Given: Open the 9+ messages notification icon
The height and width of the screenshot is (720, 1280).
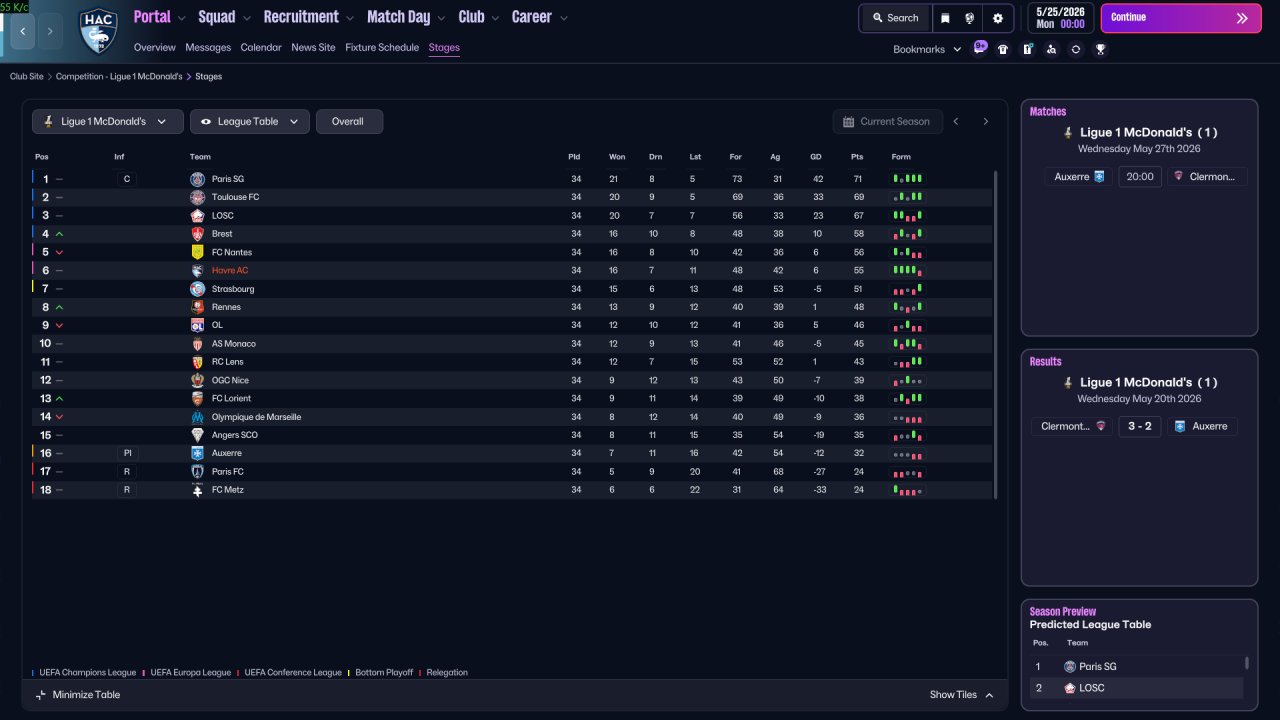Looking at the screenshot, I should coord(980,48).
